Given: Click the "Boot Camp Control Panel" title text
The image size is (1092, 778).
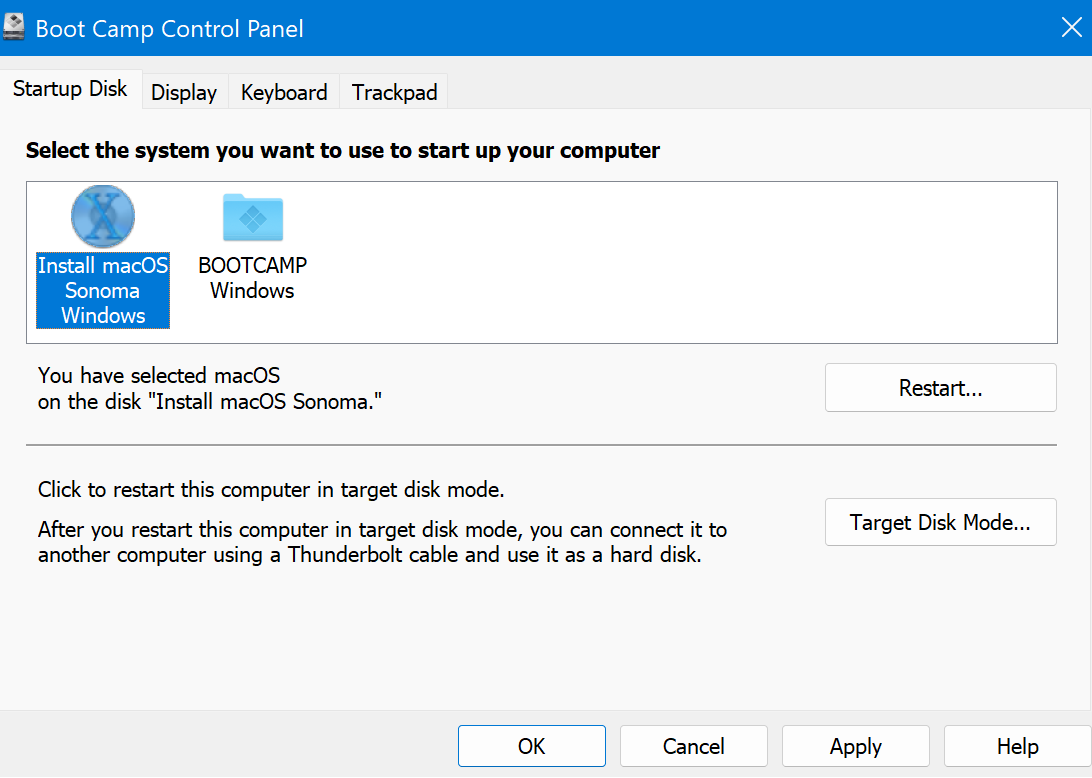Looking at the screenshot, I should click(x=169, y=29).
